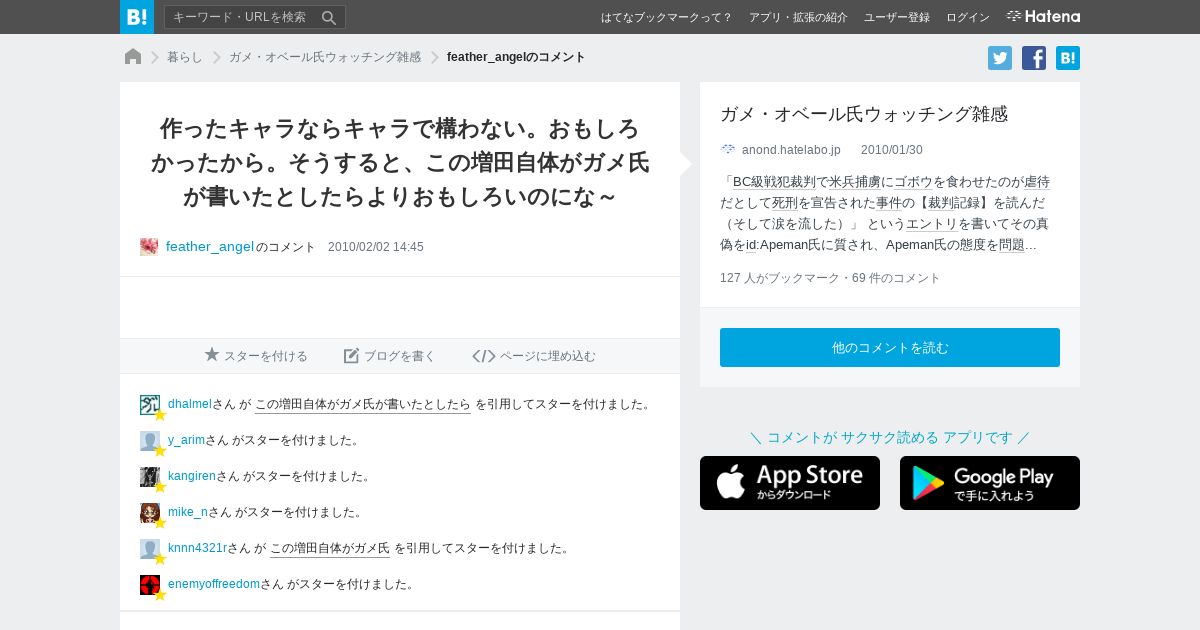The image size is (1200, 630).
Task: Open knnn4321r user link
Action: coord(197,548)
